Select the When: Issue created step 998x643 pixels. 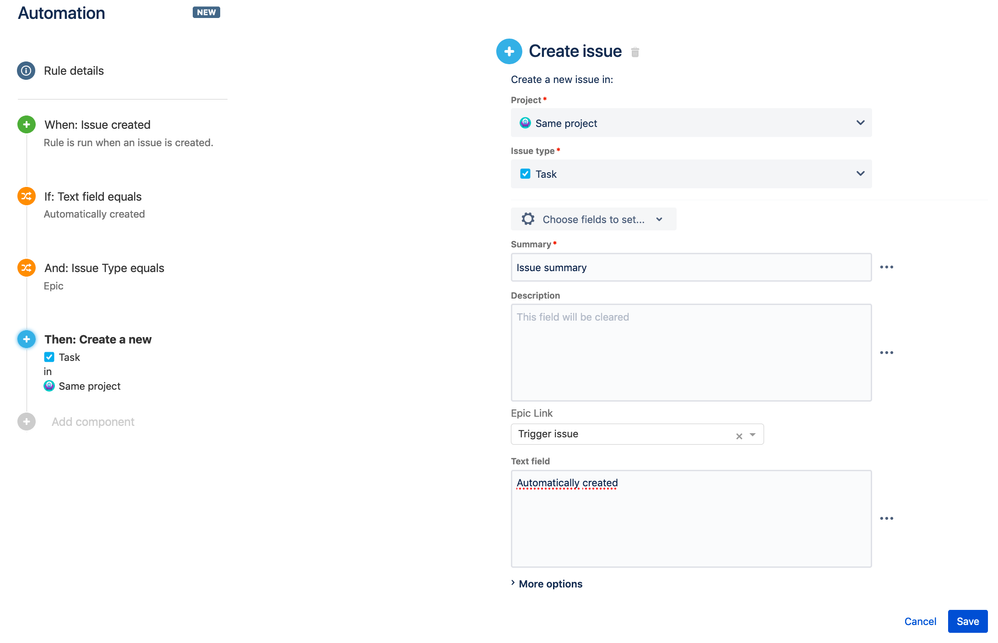click(97, 125)
